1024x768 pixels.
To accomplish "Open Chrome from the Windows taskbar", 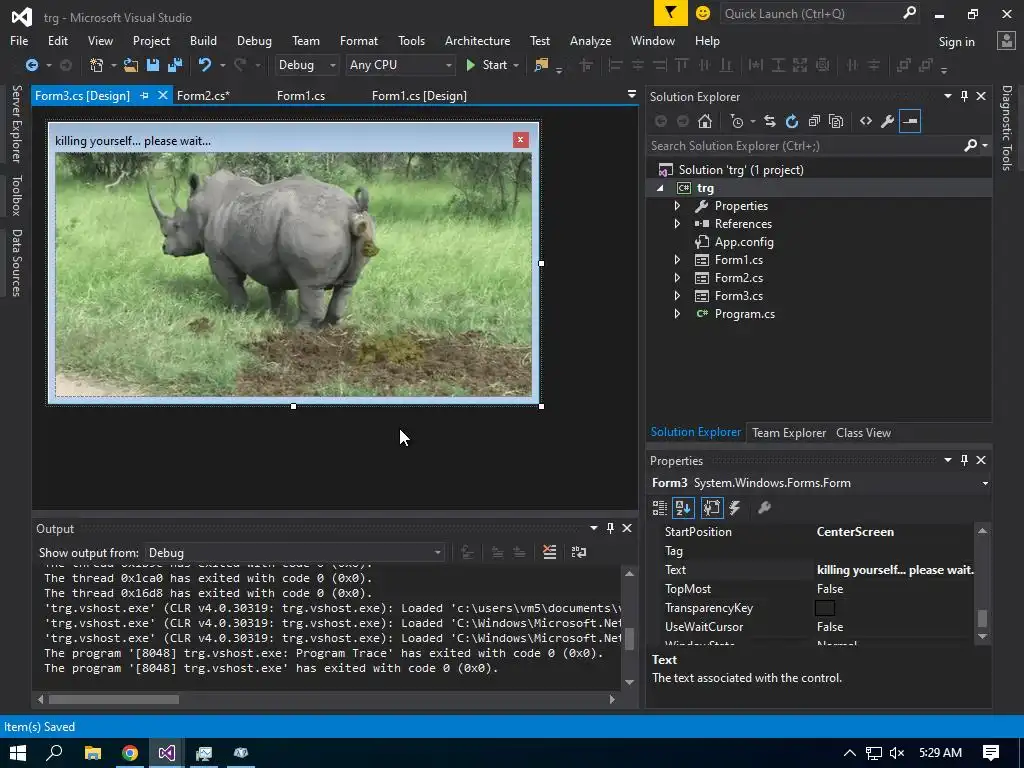I will (x=129, y=753).
